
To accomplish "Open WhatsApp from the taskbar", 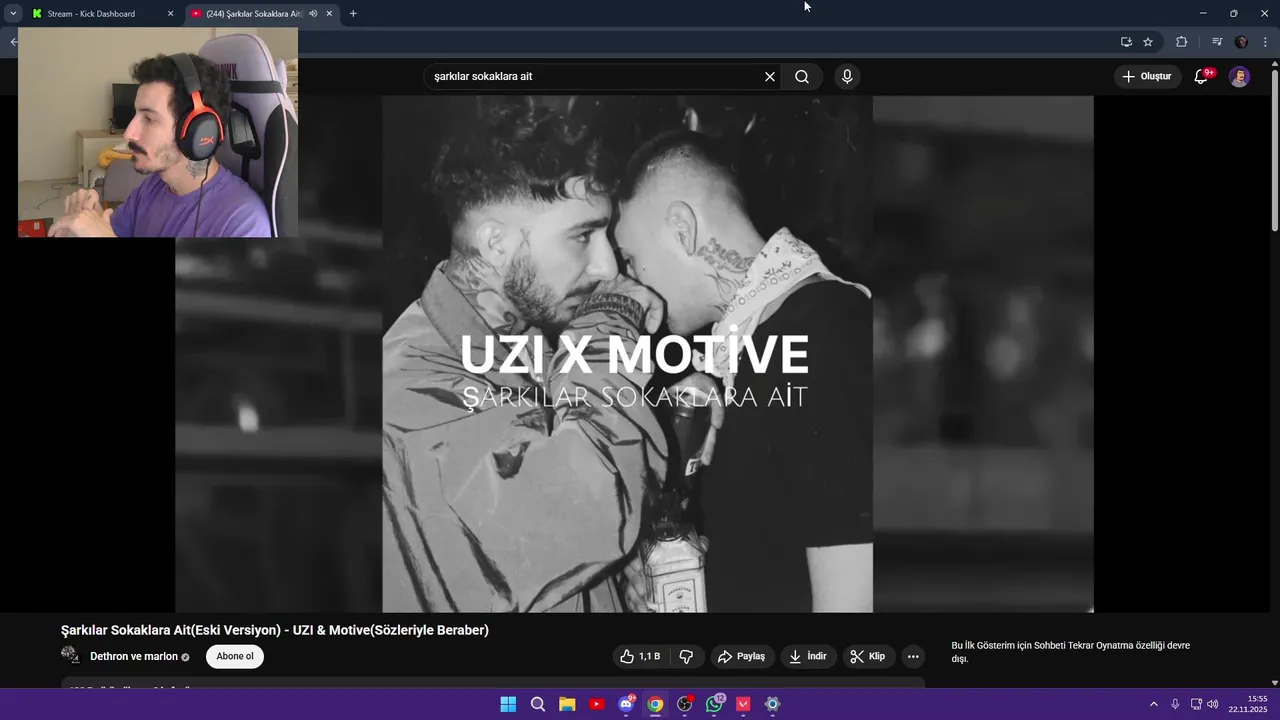I will pos(714,704).
